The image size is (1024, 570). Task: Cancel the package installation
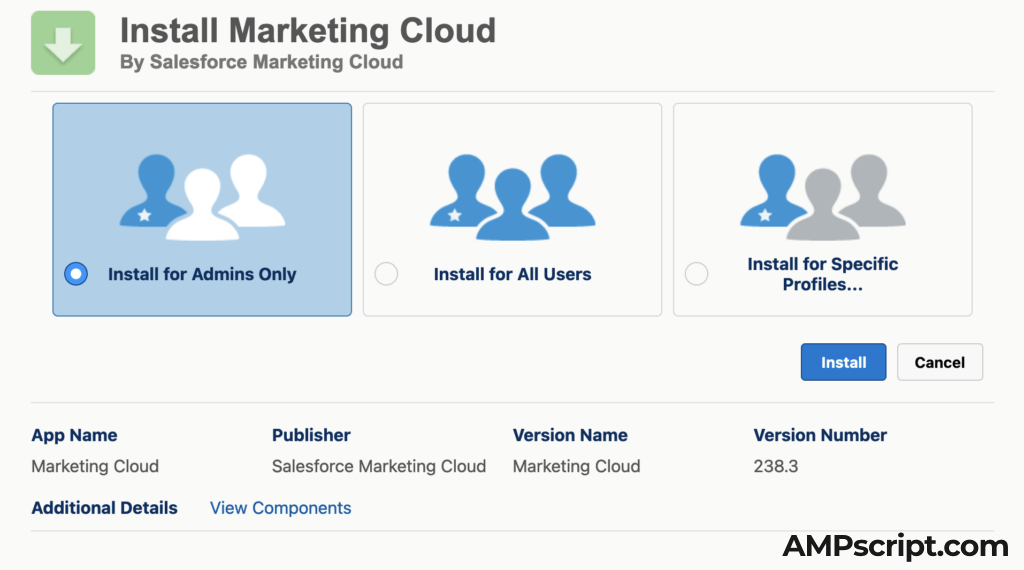click(x=939, y=362)
